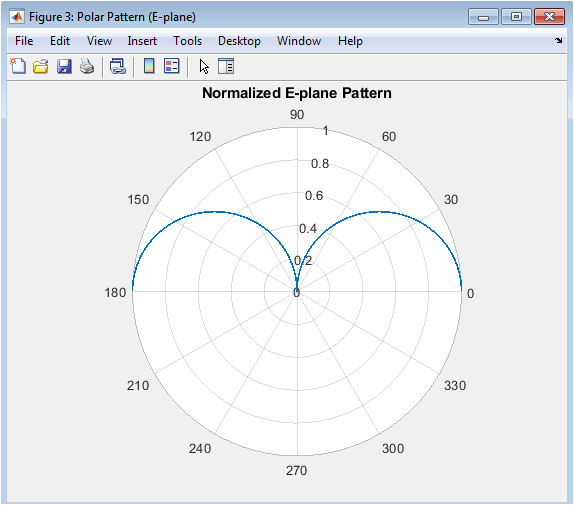Click the MATLAB logo in title bar
Viewport: 574px width, 505px height.
(x=17, y=16)
